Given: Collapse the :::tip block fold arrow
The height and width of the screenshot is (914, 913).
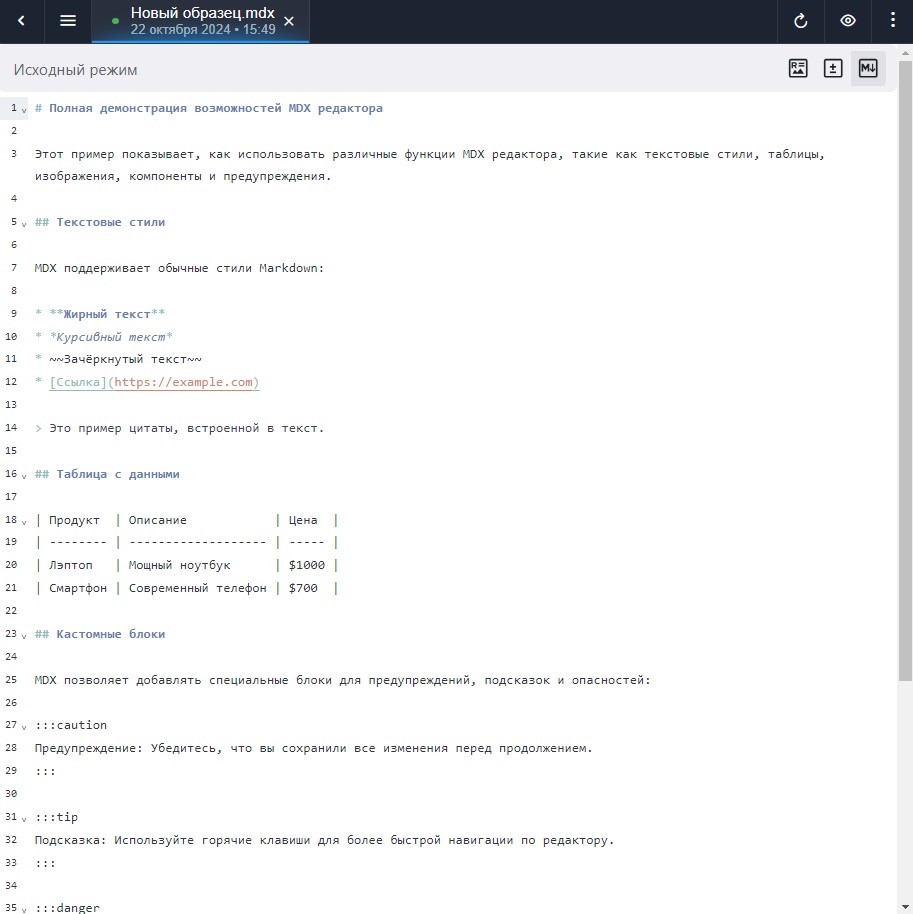Looking at the screenshot, I should pyautogui.click(x=24, y=819).
